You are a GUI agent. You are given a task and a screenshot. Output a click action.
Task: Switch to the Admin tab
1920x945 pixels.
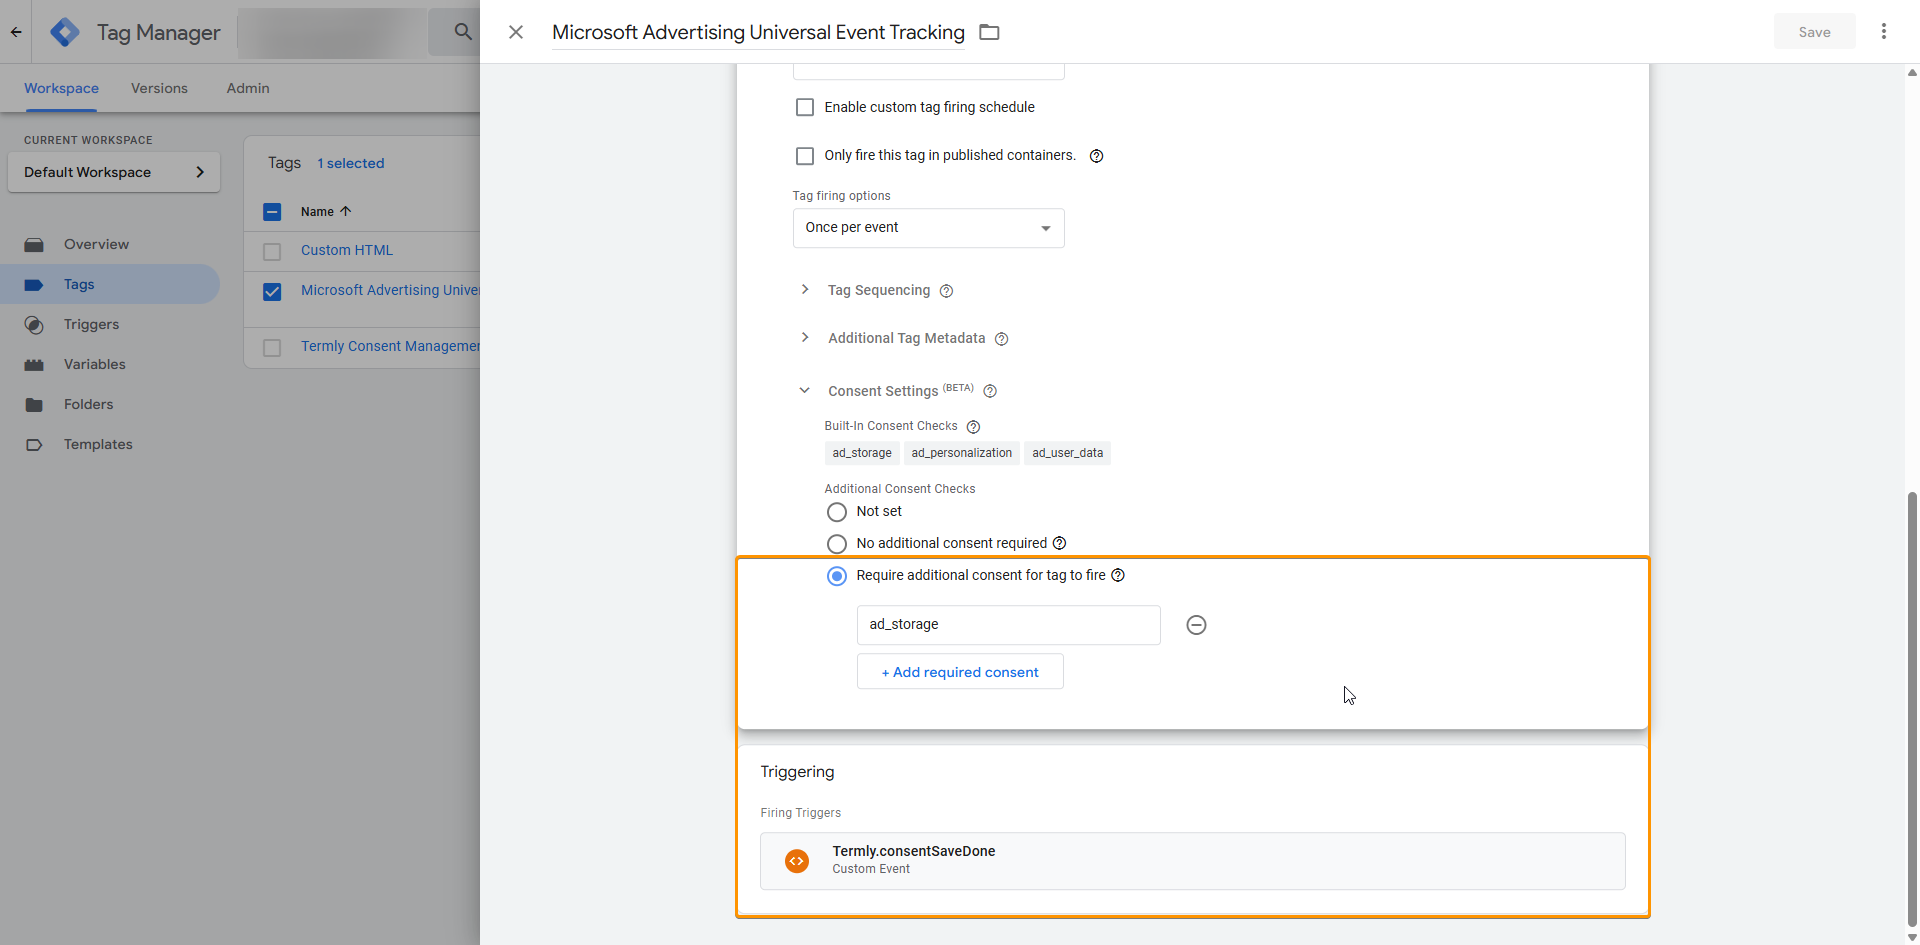click(x=248, y=88)
